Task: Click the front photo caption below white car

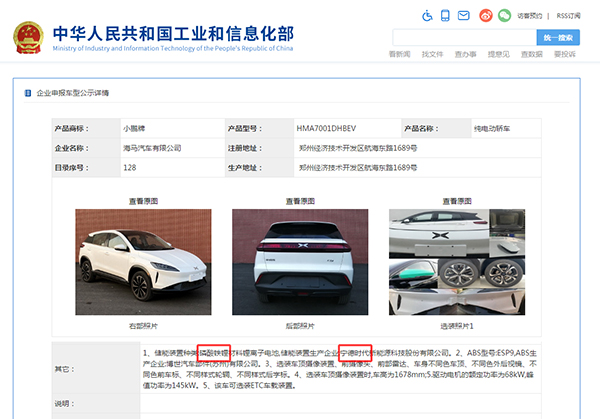Action: click(143, 326)
